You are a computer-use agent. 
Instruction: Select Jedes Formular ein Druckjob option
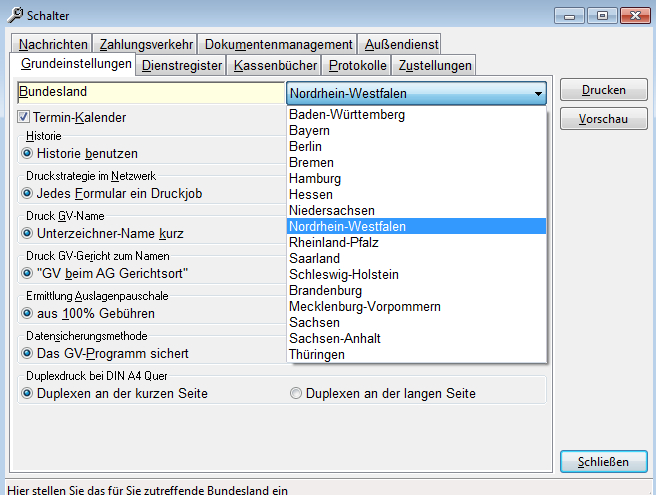[27, 194]
